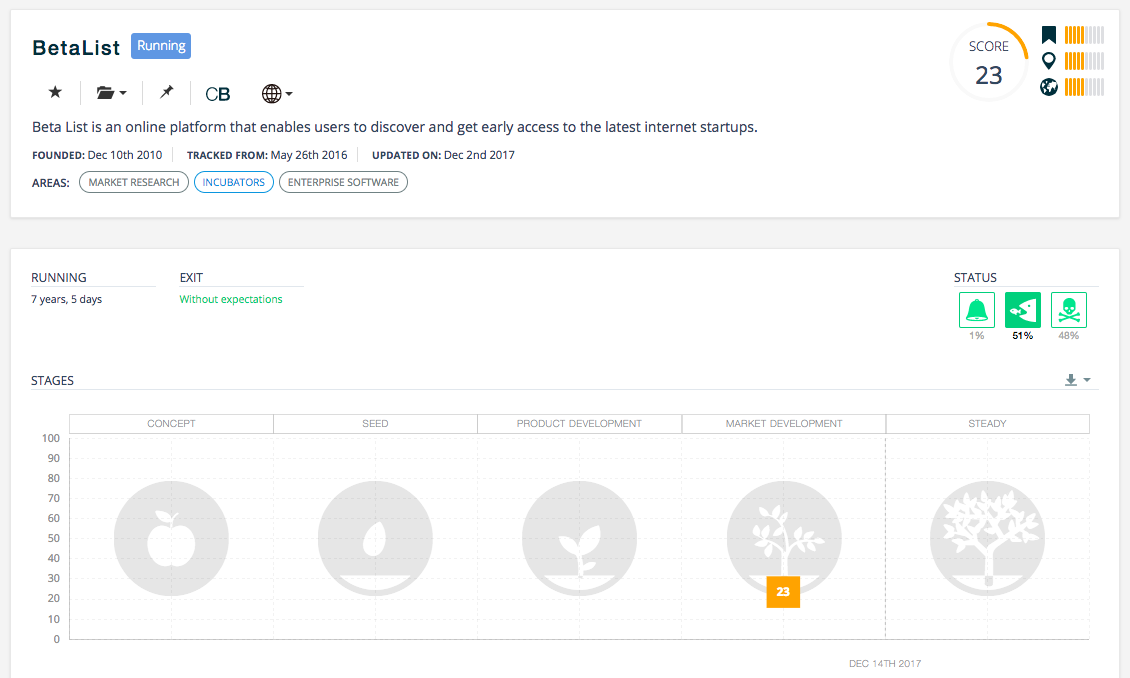Click the tree Steady stage icon
1130x678 pixels.
pos(987,537)
